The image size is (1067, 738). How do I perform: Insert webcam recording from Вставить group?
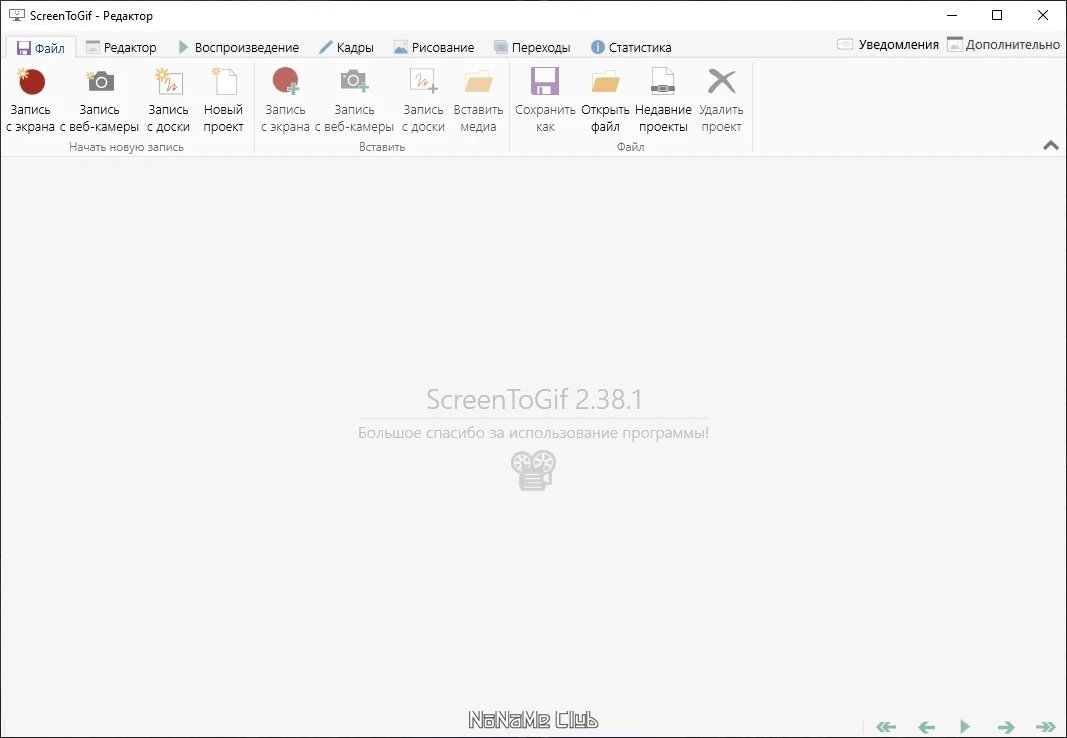(x=354, y=100)
